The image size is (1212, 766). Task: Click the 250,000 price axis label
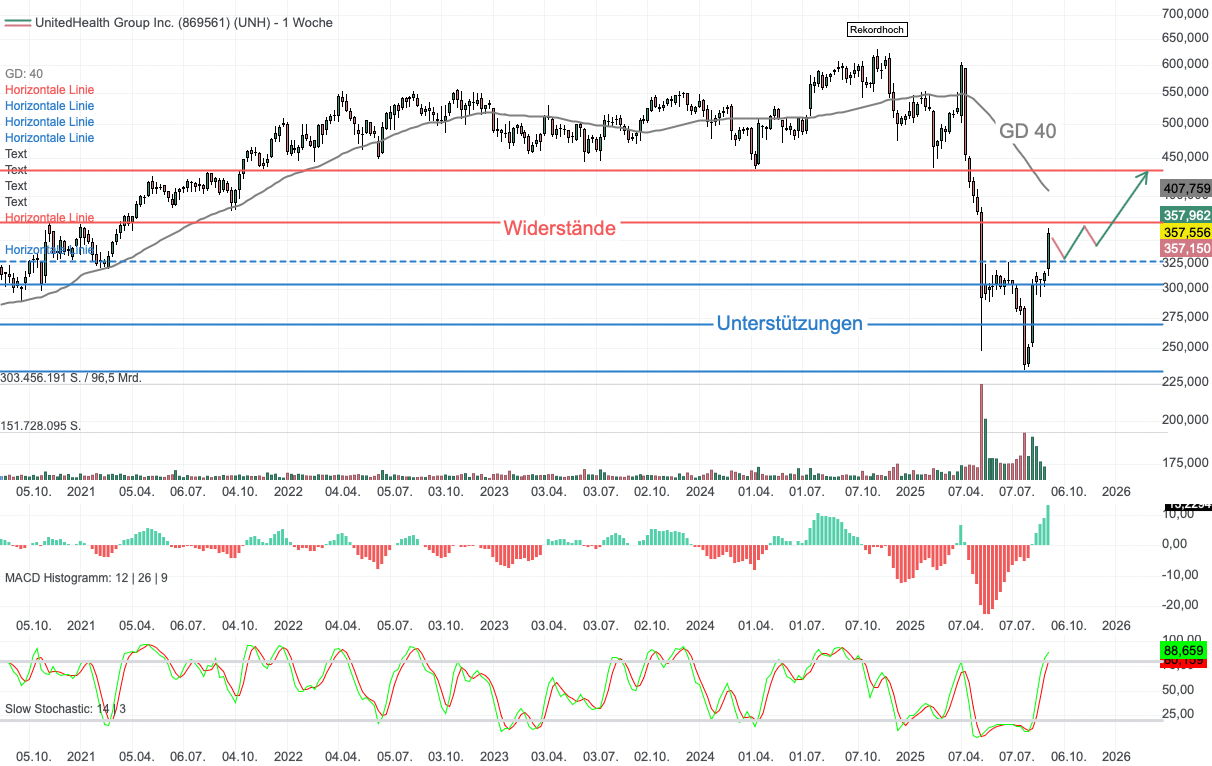click(x=1187, y=347)
